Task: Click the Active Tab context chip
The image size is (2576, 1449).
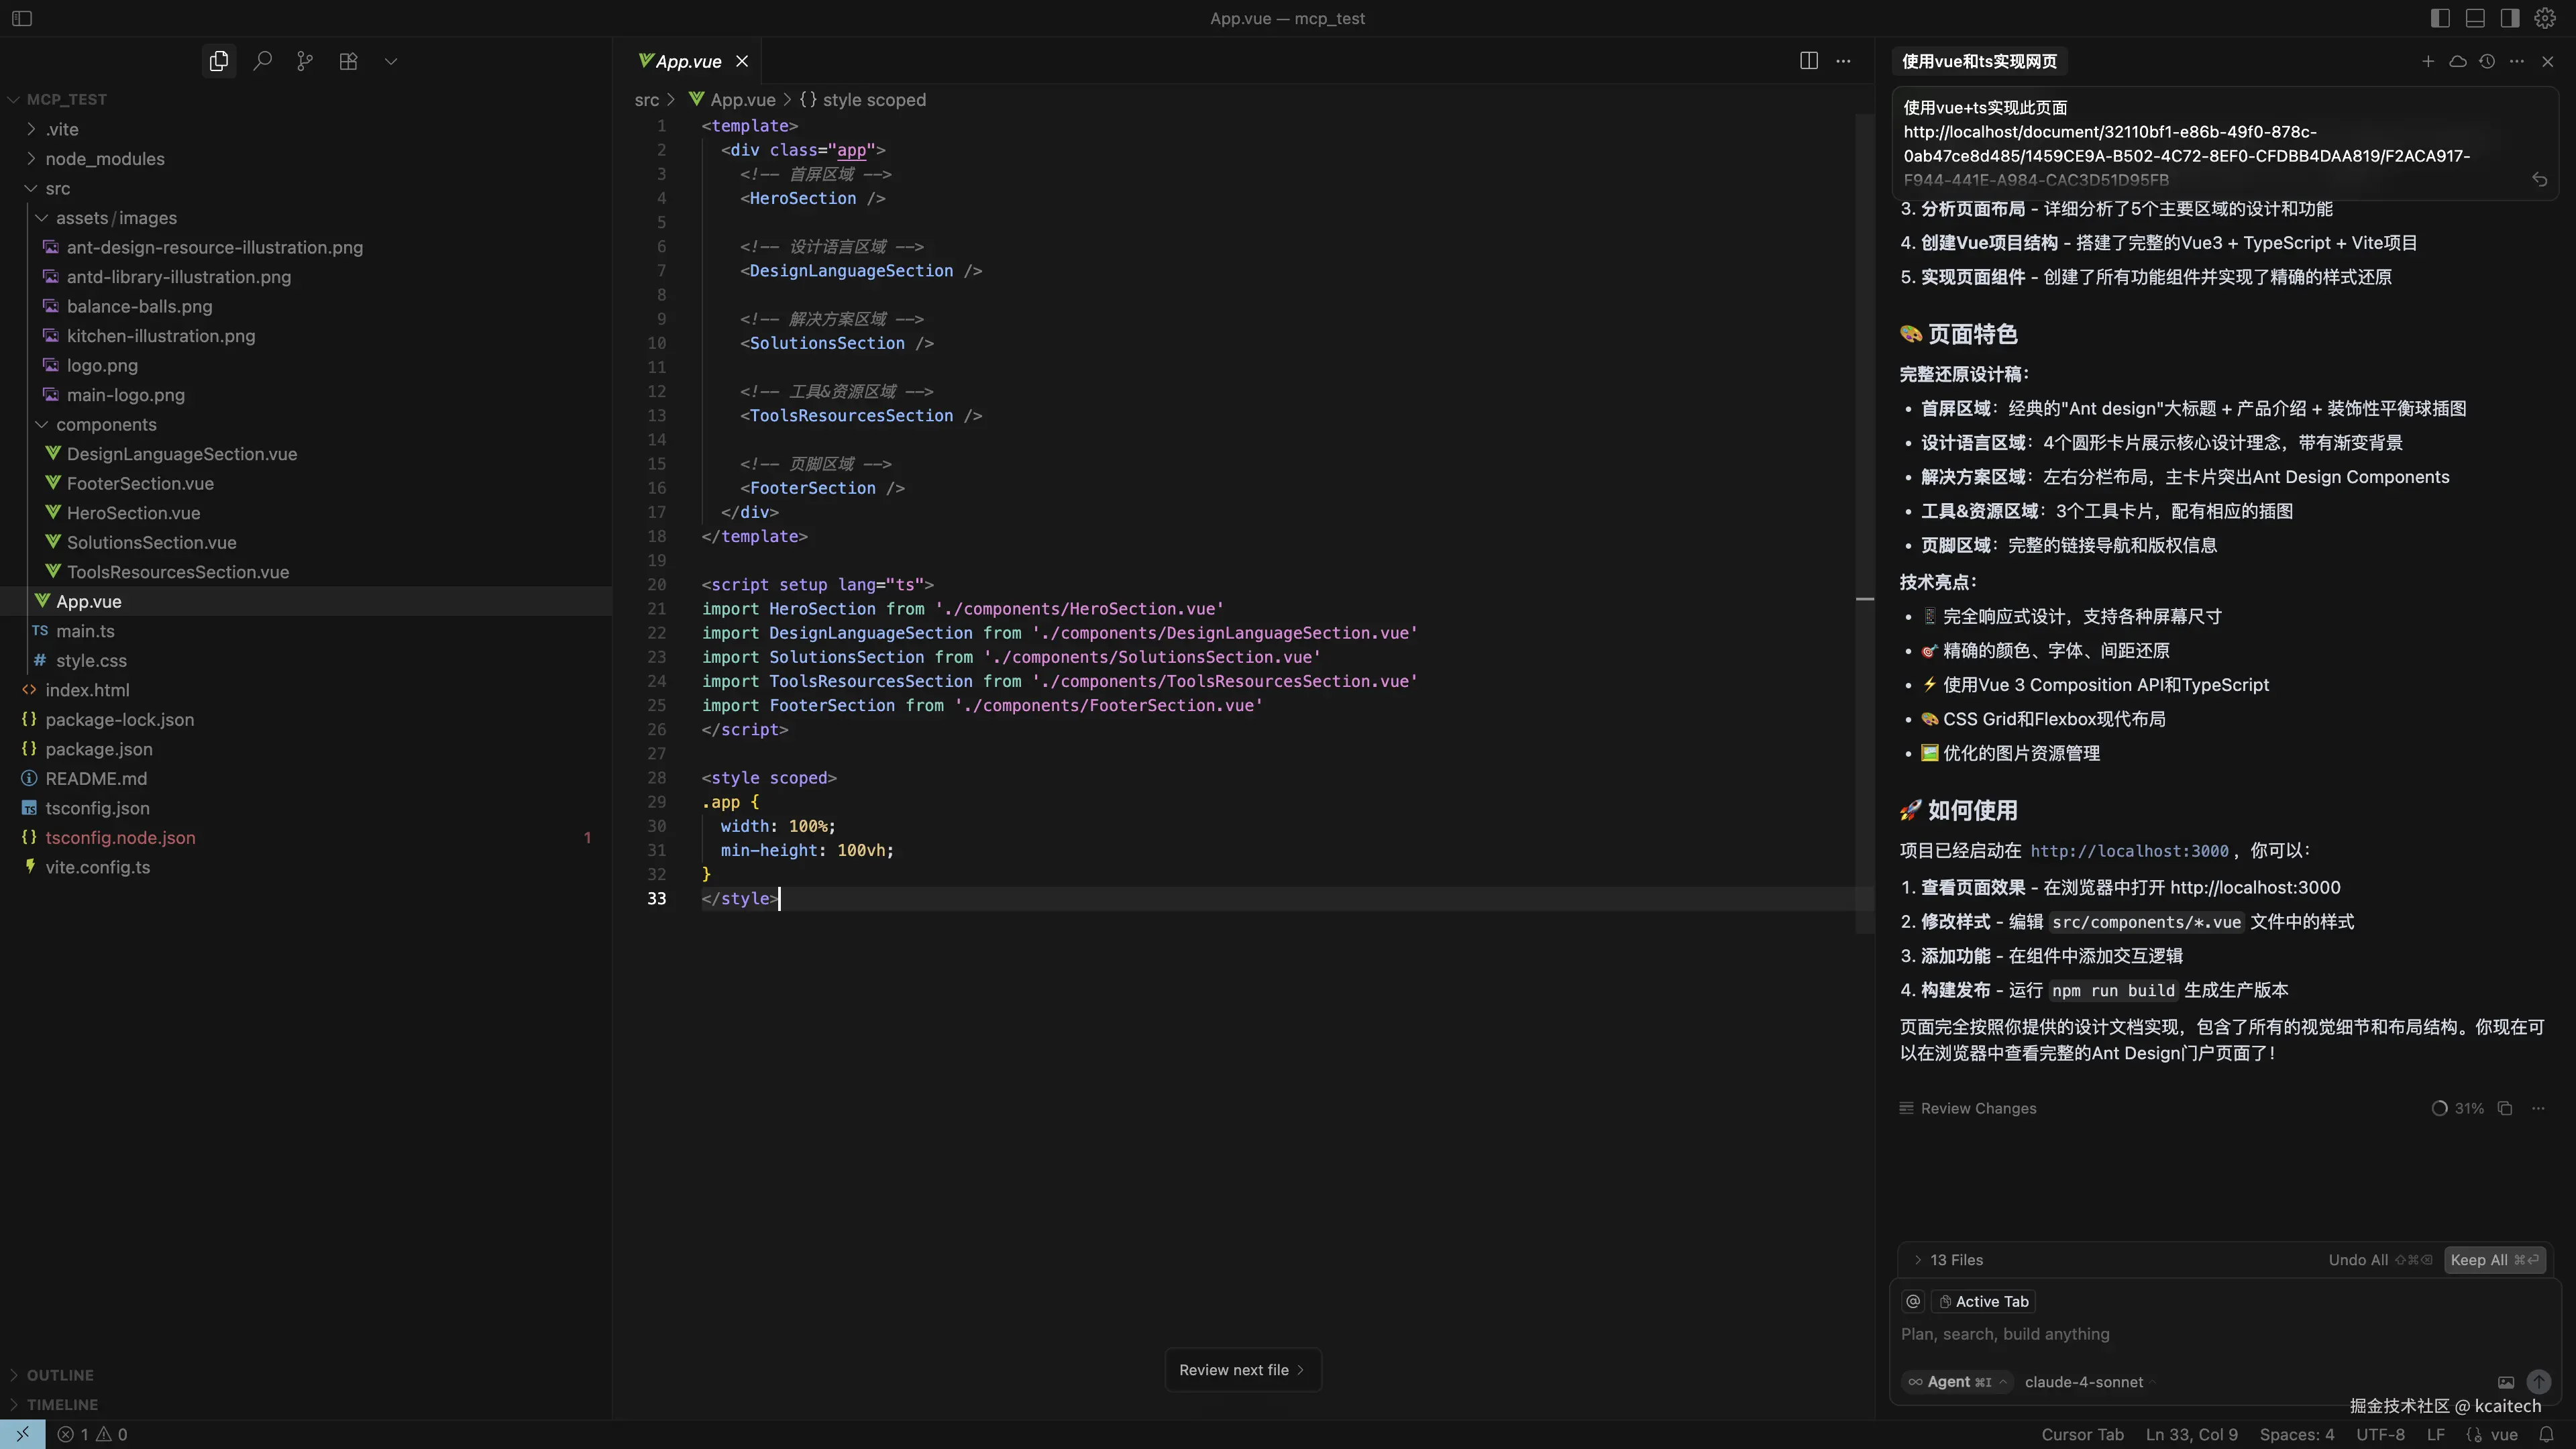Action: coord(1984,1301)
